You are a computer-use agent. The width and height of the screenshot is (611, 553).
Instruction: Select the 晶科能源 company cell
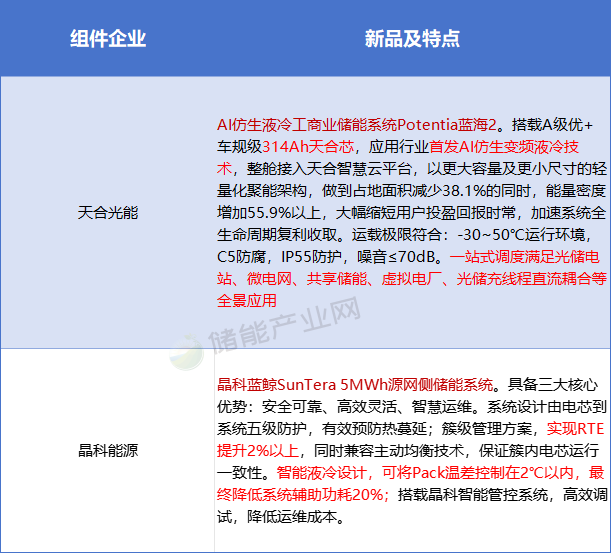point(108,451)
